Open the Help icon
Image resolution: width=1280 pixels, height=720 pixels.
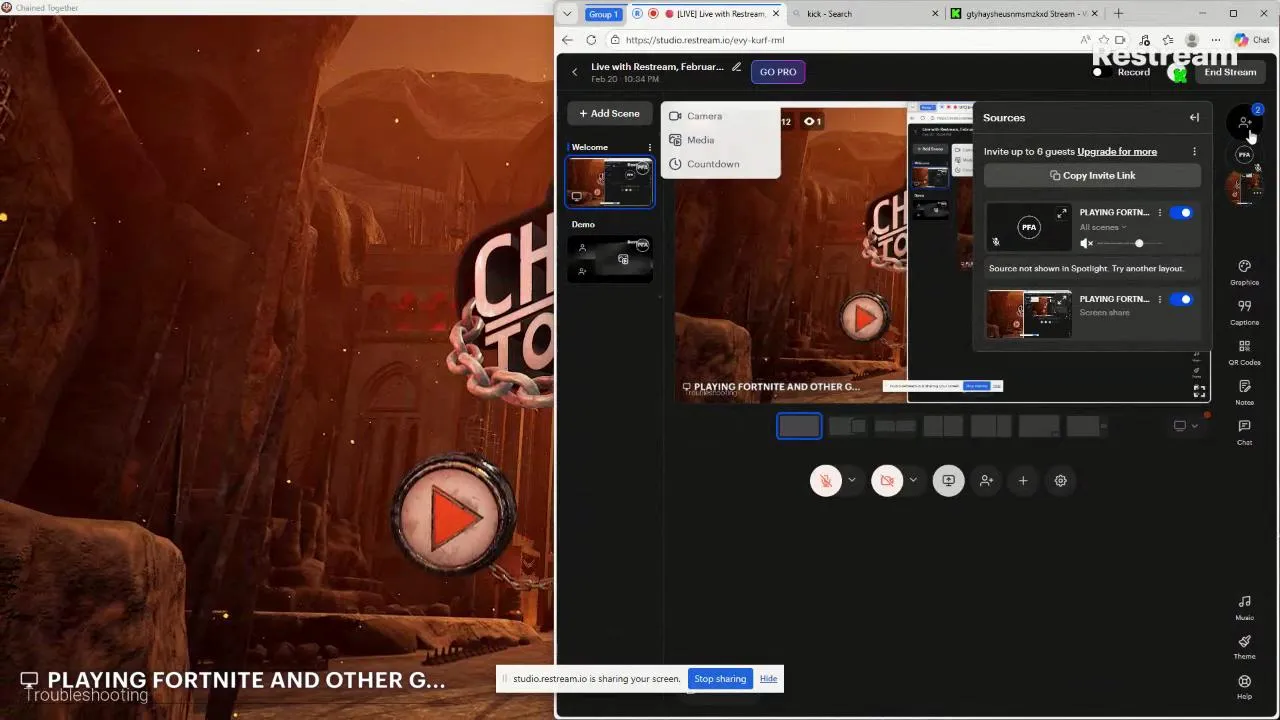coord(1244,687)
